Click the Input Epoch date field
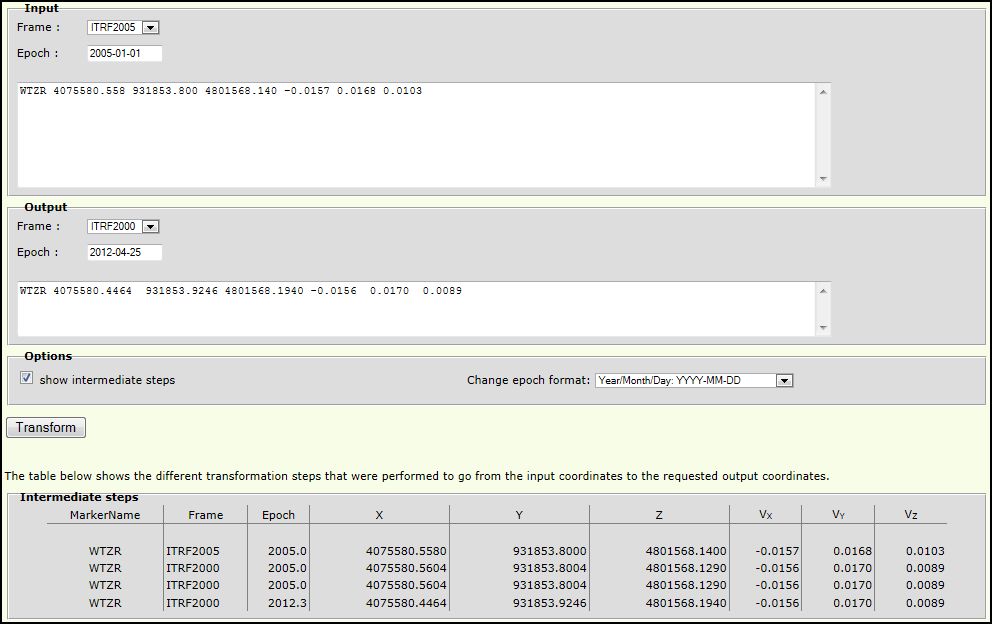This screenshot has height=624, width=992. [124, 54]
